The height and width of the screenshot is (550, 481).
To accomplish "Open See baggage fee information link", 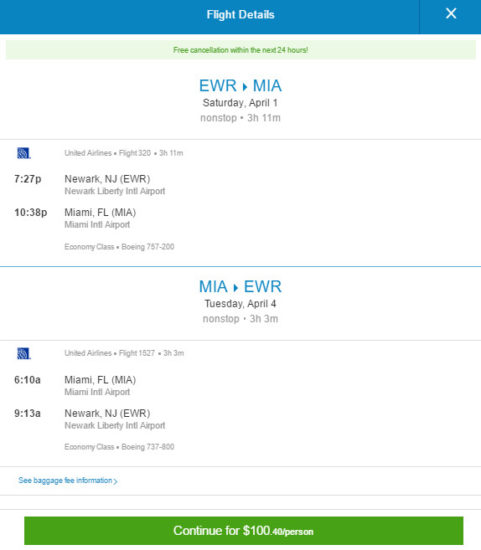I will coord(65,480).
